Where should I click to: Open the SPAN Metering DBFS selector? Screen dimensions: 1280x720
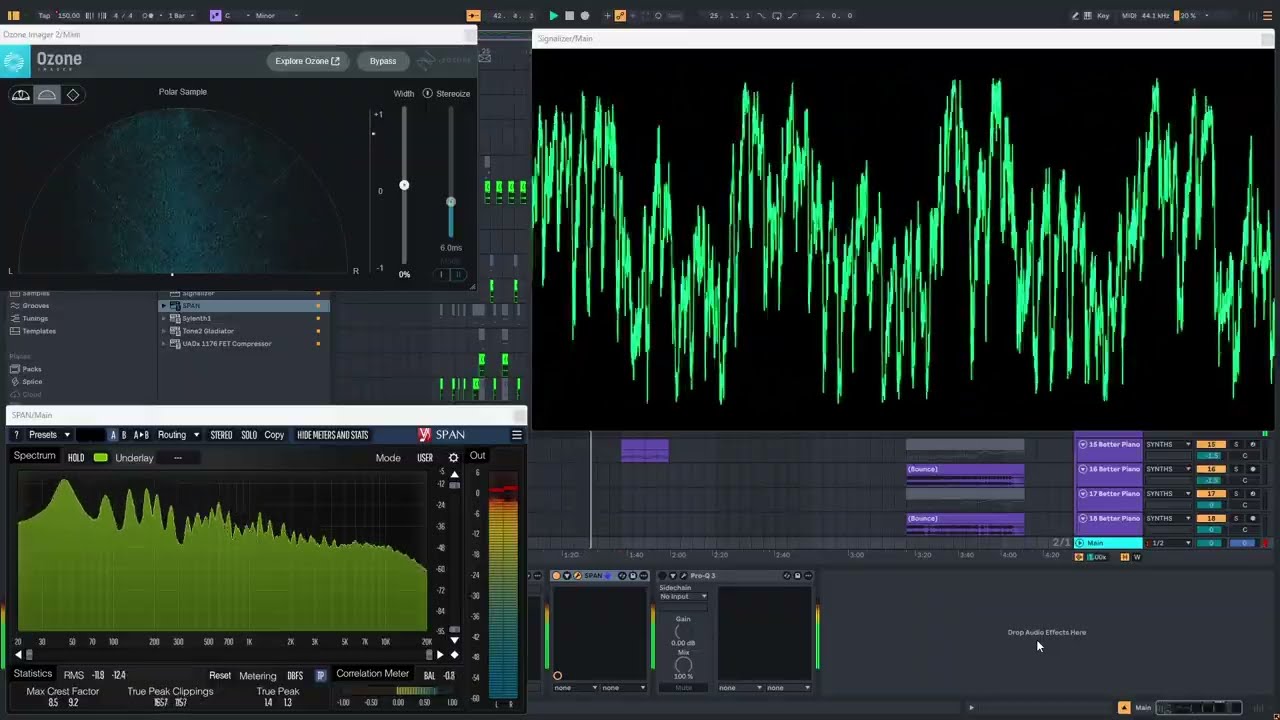click(x=295, y=676)
